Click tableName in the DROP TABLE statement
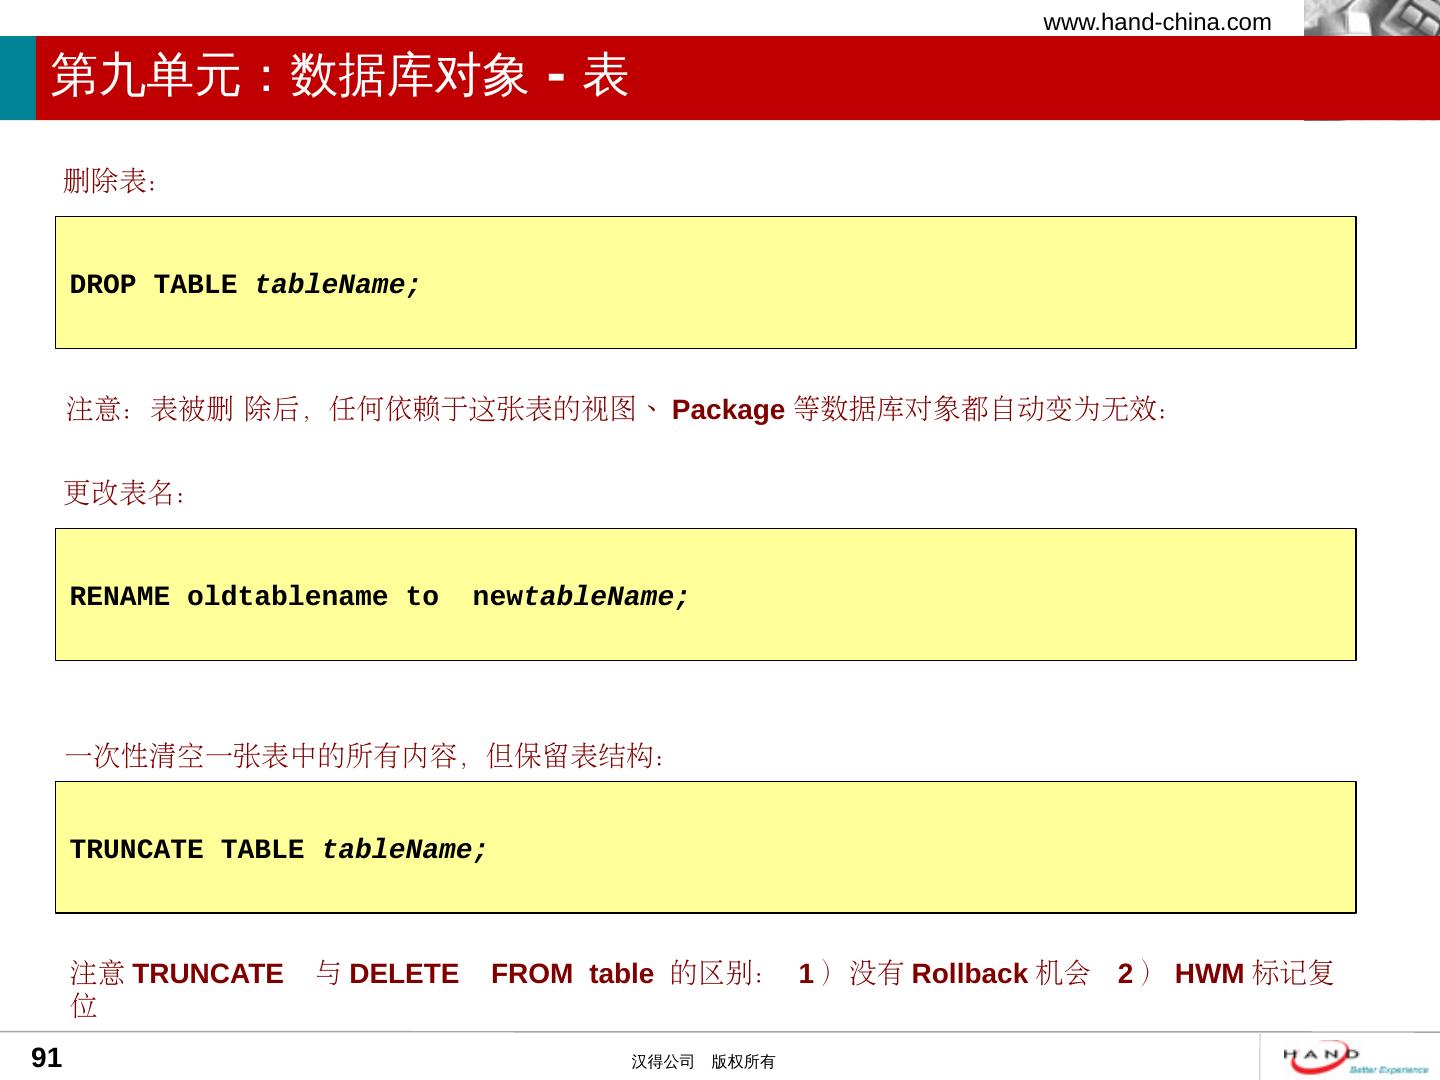The image size is (1440, 1080). pos(337,285)
